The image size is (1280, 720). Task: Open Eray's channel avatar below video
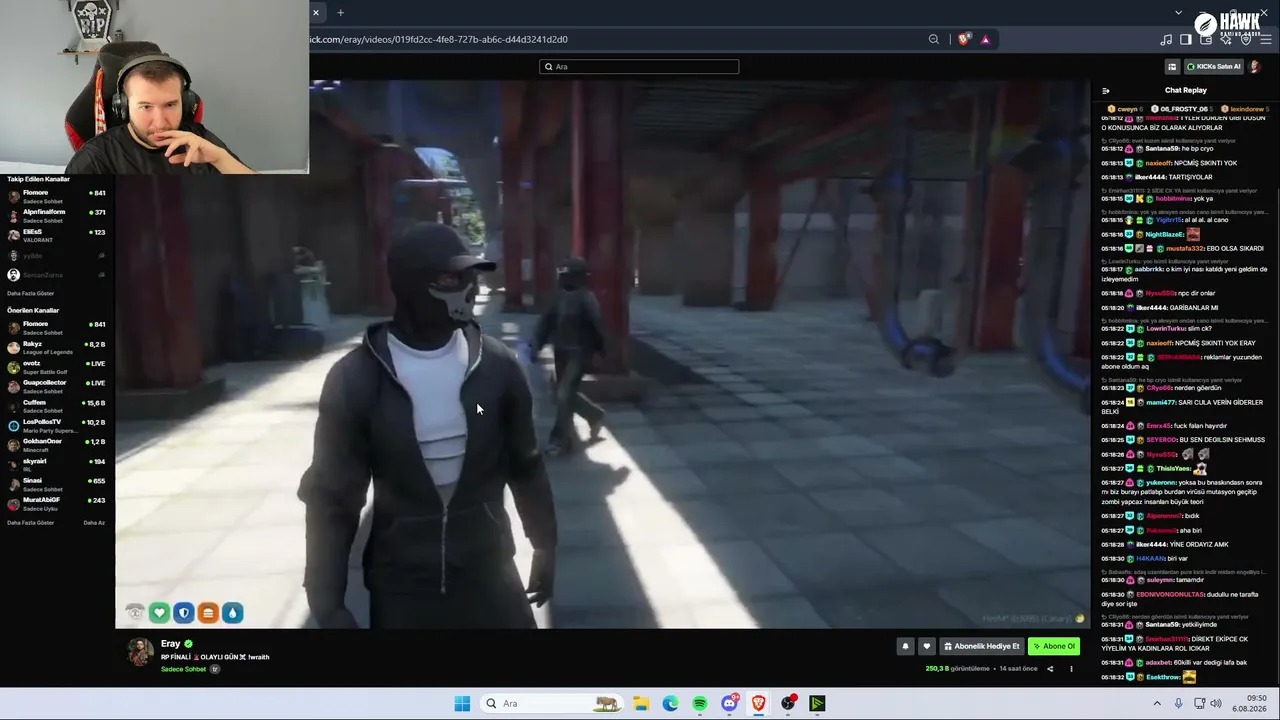140,652
